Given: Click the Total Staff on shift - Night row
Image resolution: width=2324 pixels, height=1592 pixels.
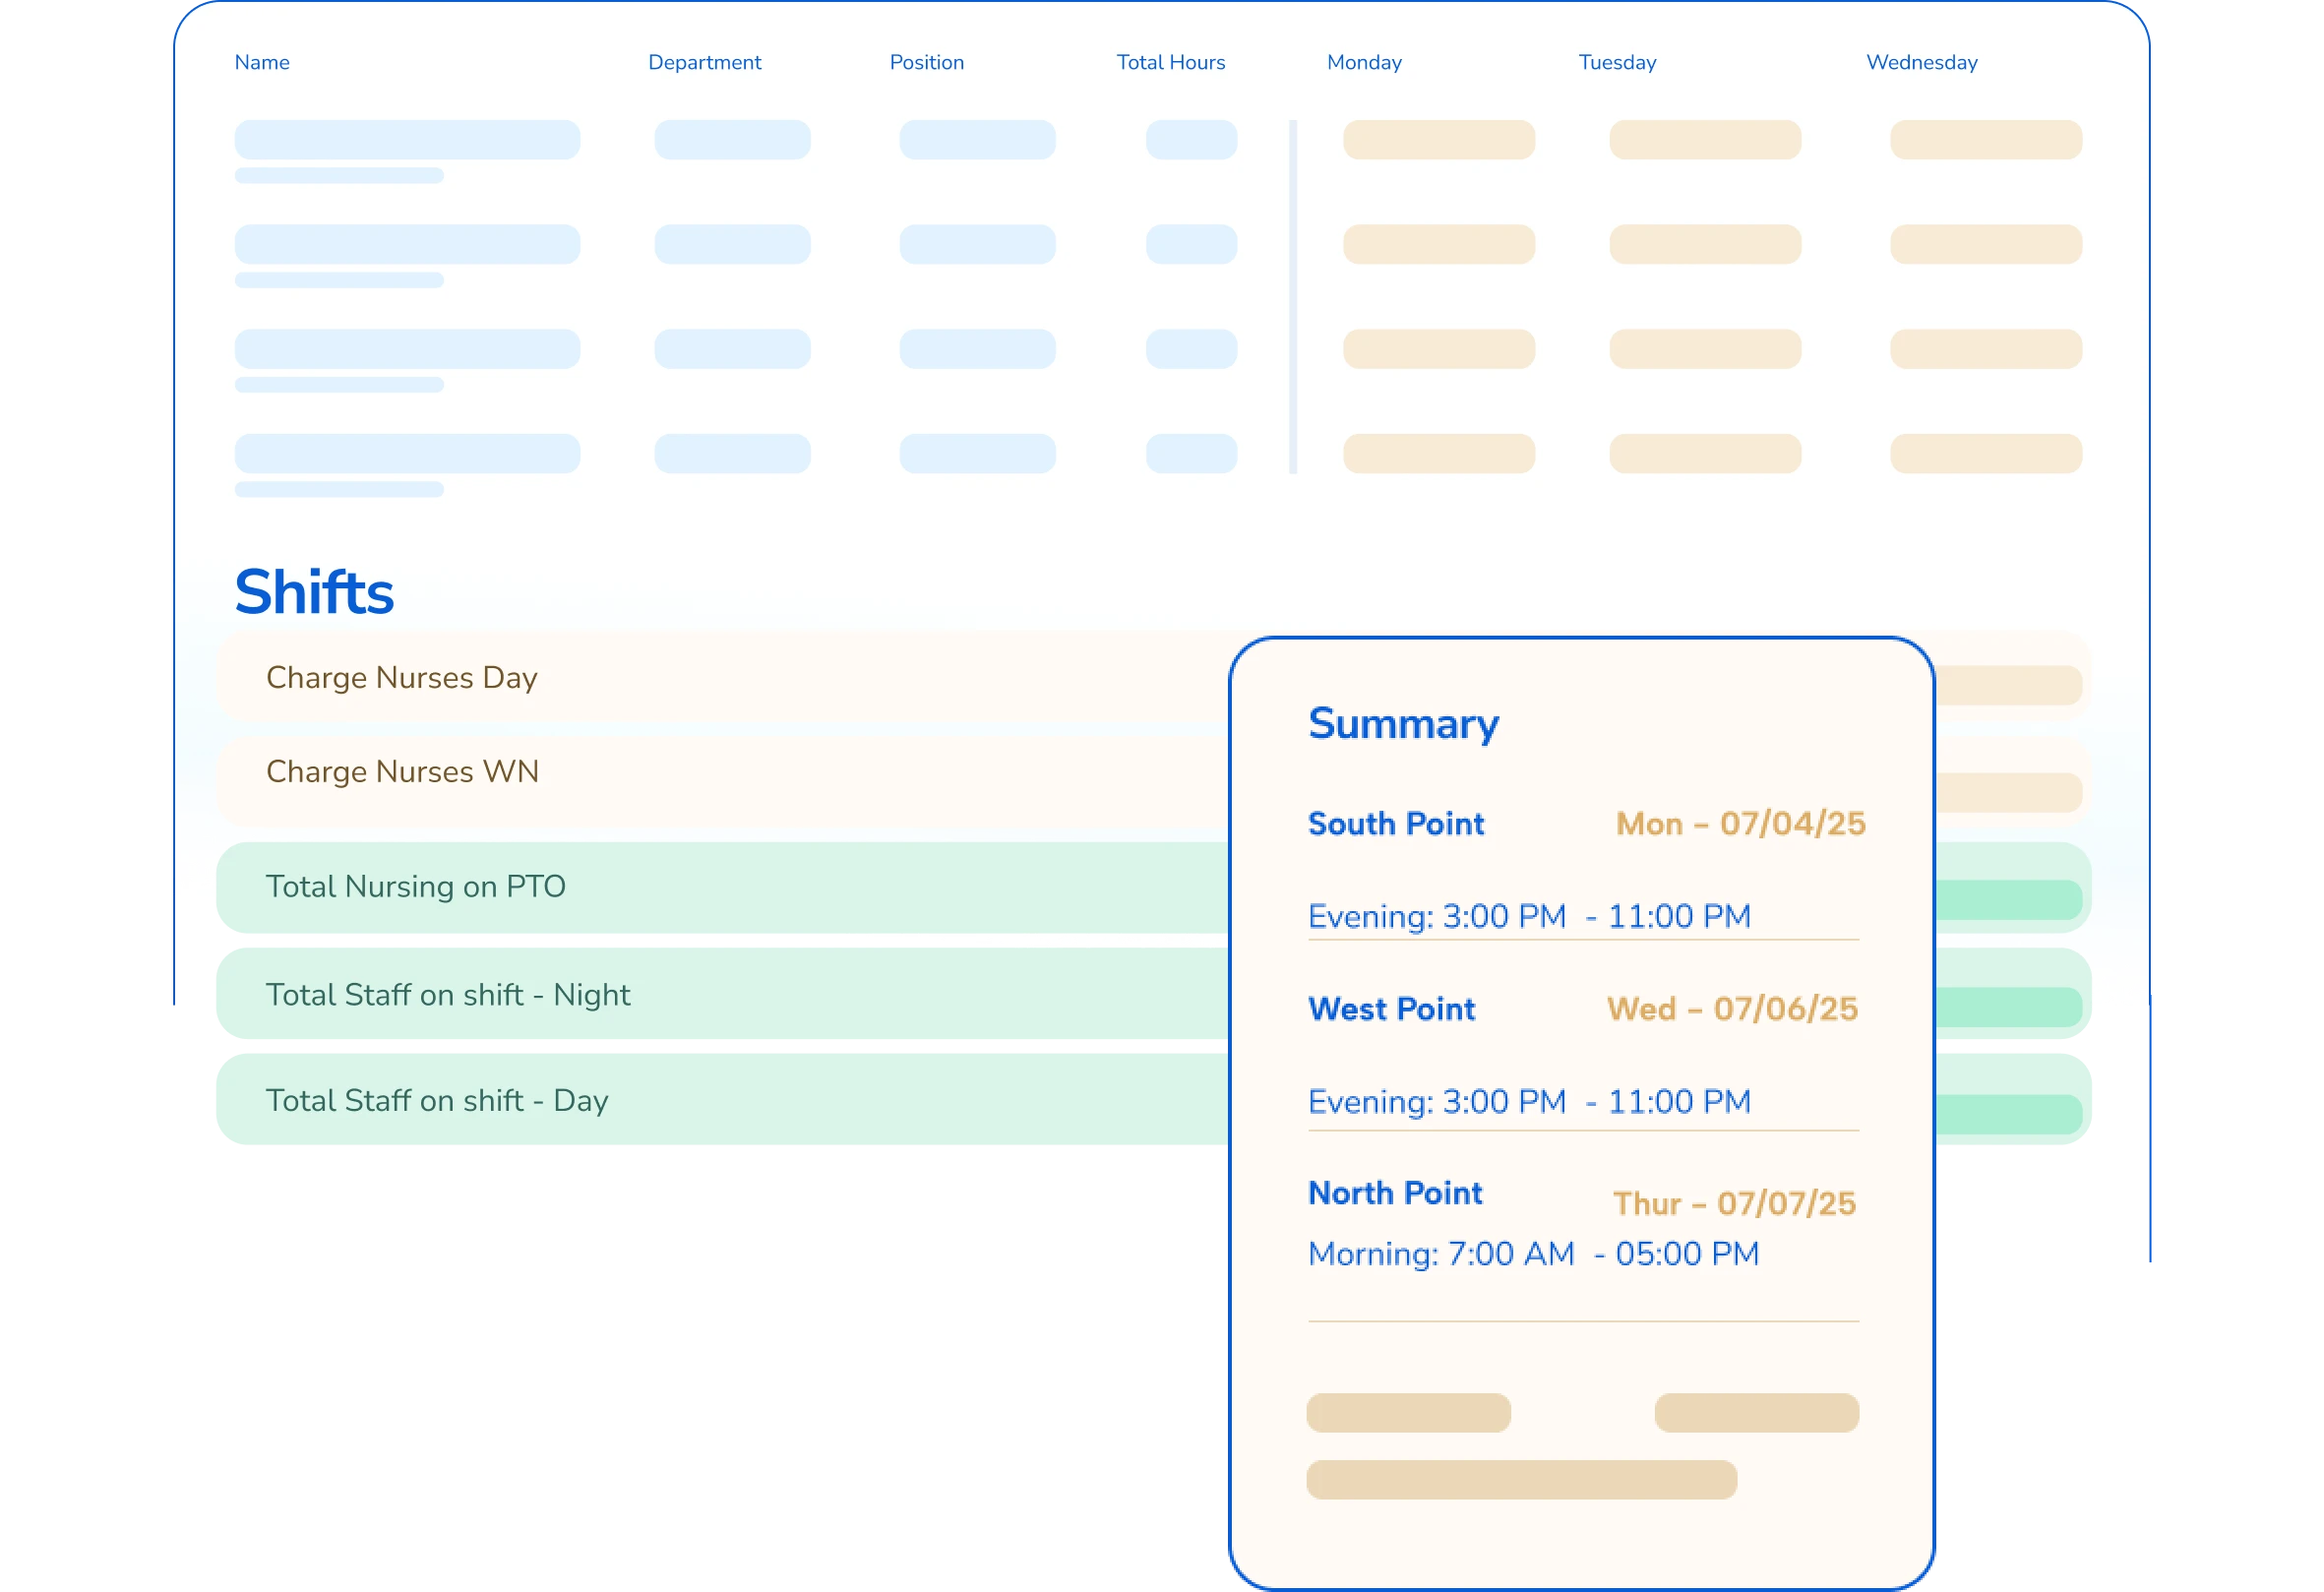Looking at the screenshot, I should (x=448, y=994).
